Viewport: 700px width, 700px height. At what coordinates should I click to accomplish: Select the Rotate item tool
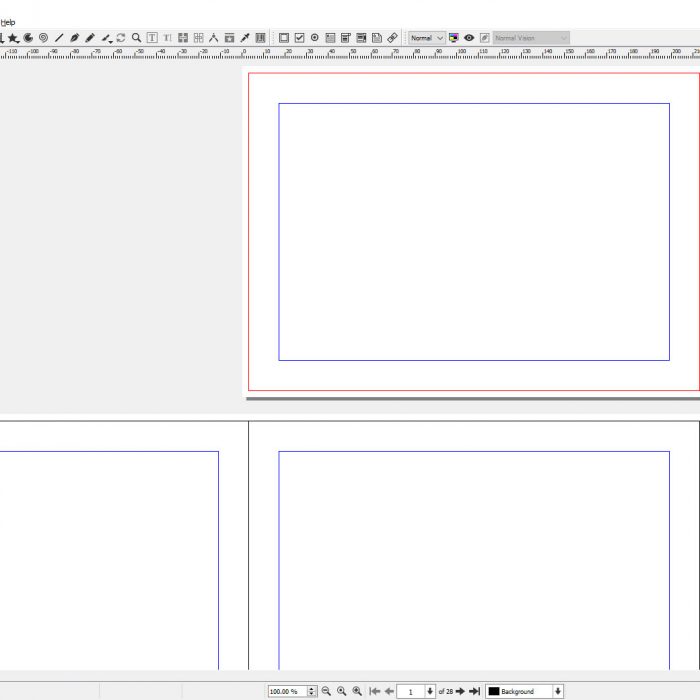(x=121, y=38)
